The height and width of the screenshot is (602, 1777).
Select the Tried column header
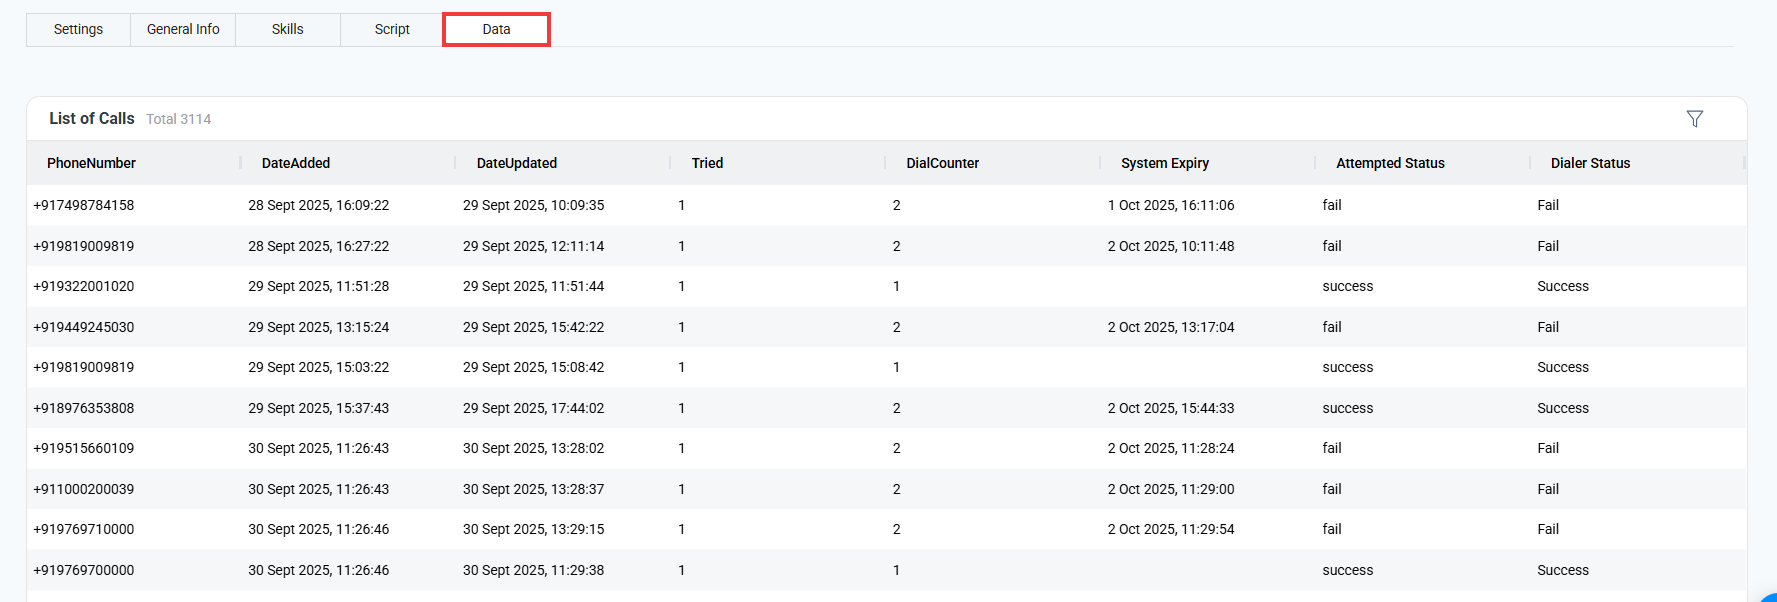coord(707,163)
